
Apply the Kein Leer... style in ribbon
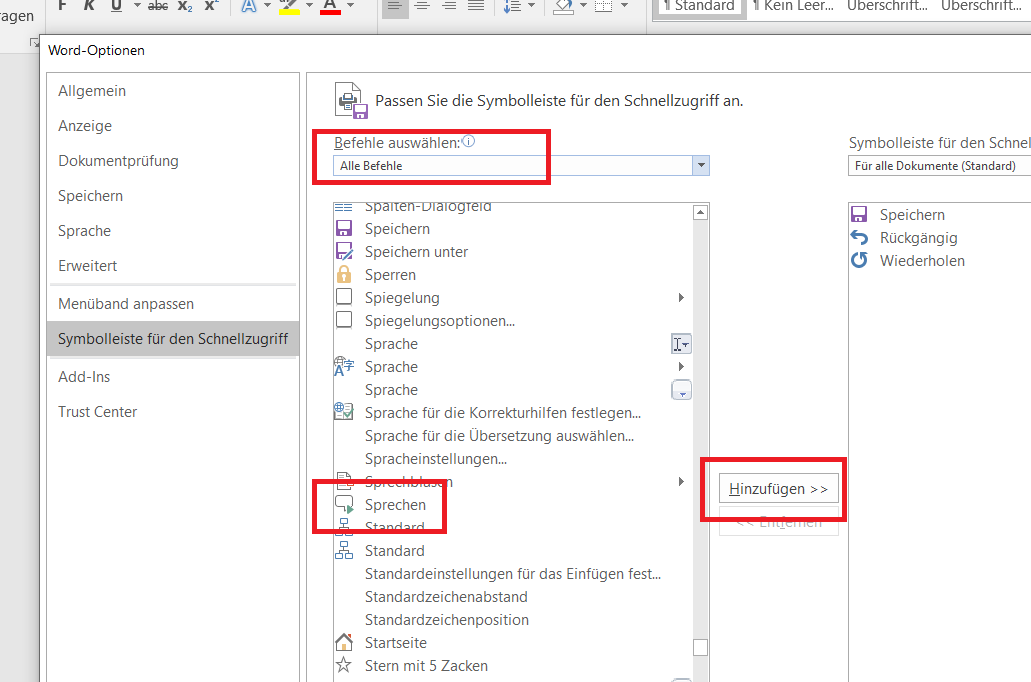click(794, 7)
